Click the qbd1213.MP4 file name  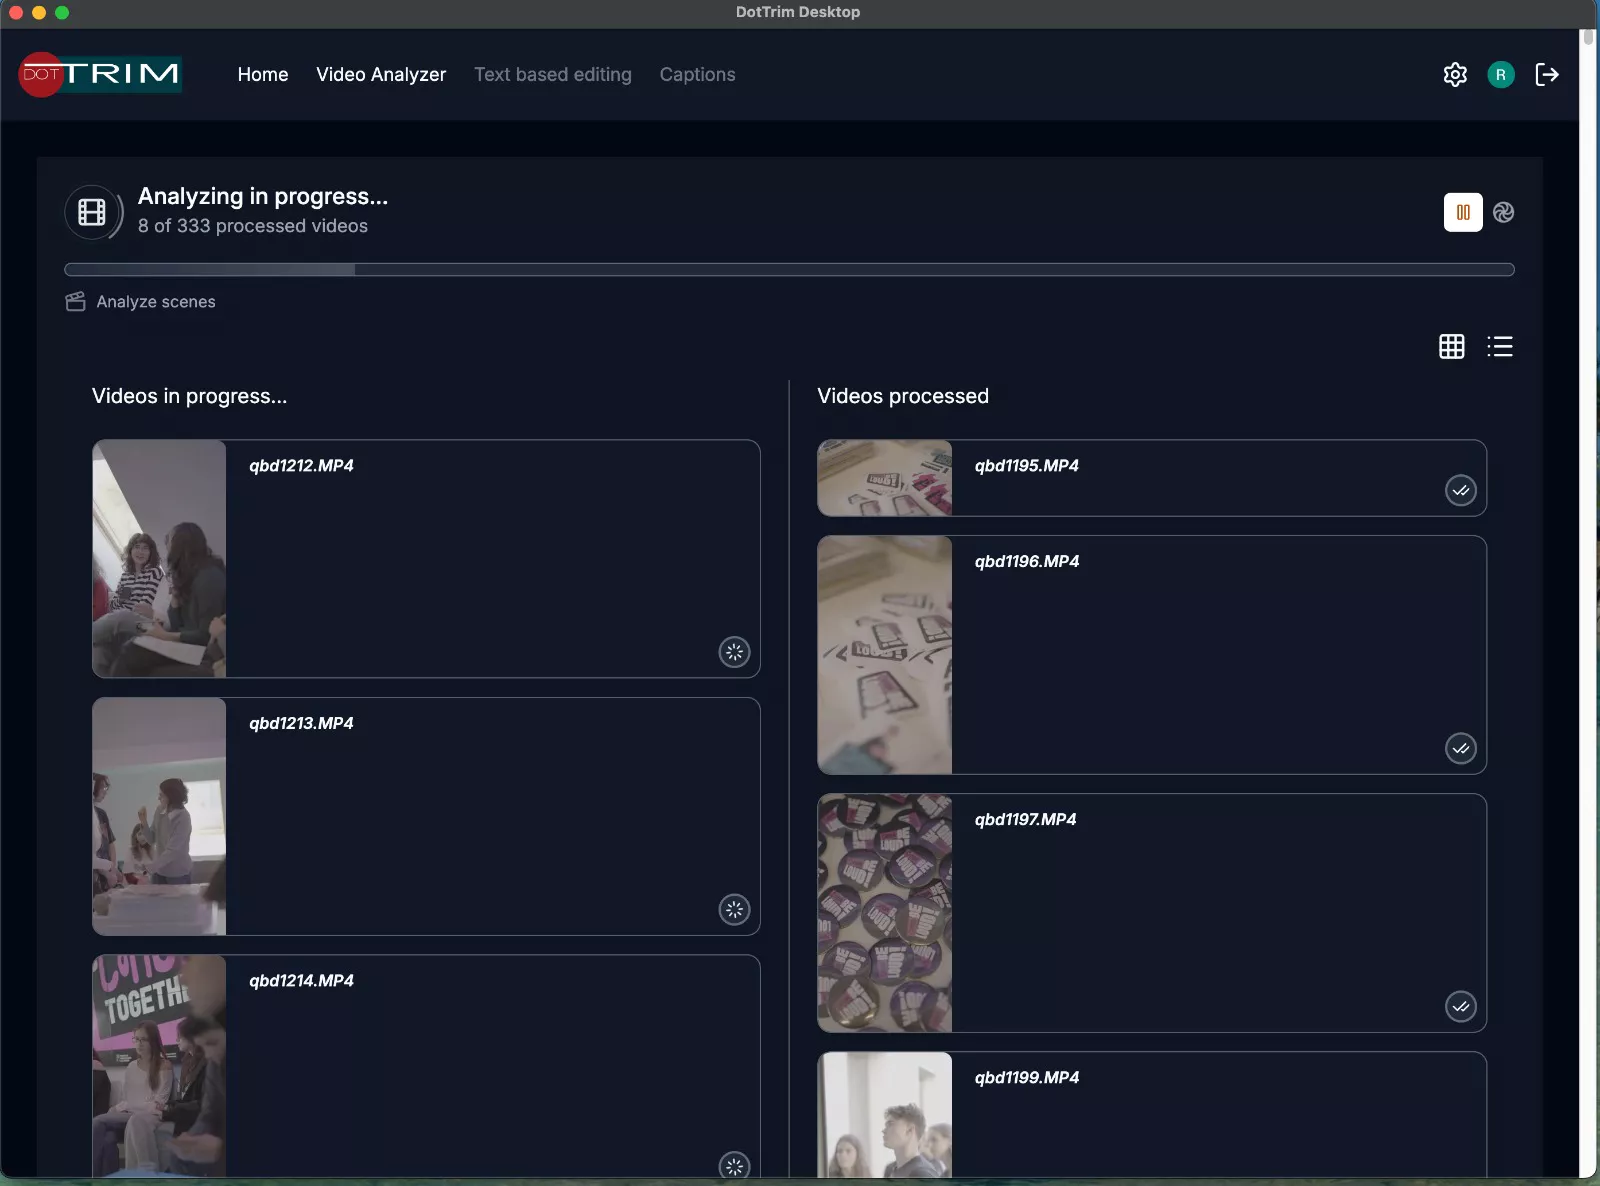coord(301,723)
